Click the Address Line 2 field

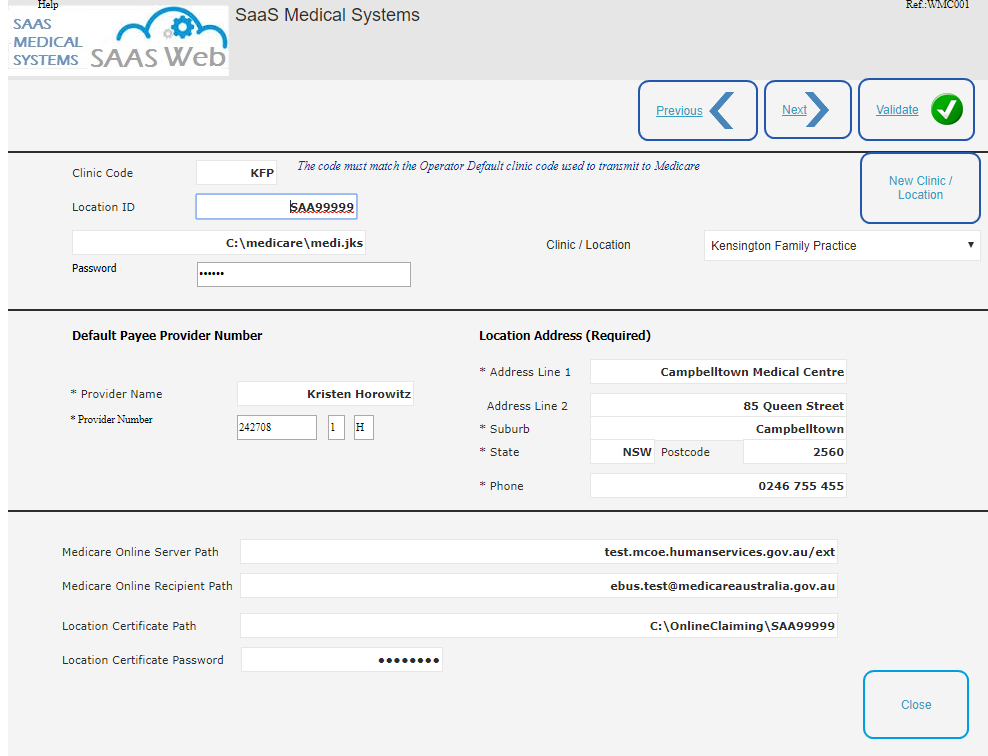tap(718, 406)
